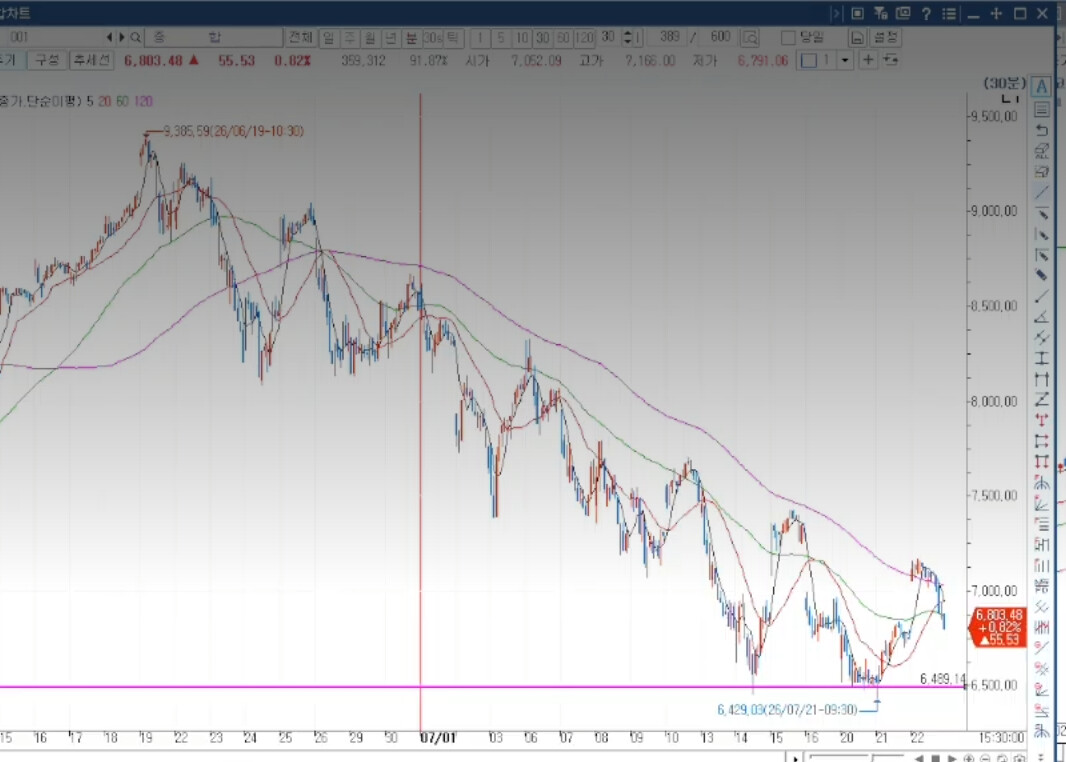Select the angle line drawing tool
The width and height of the screenshot is (1066, 762).
click(x=1041, y=317)
